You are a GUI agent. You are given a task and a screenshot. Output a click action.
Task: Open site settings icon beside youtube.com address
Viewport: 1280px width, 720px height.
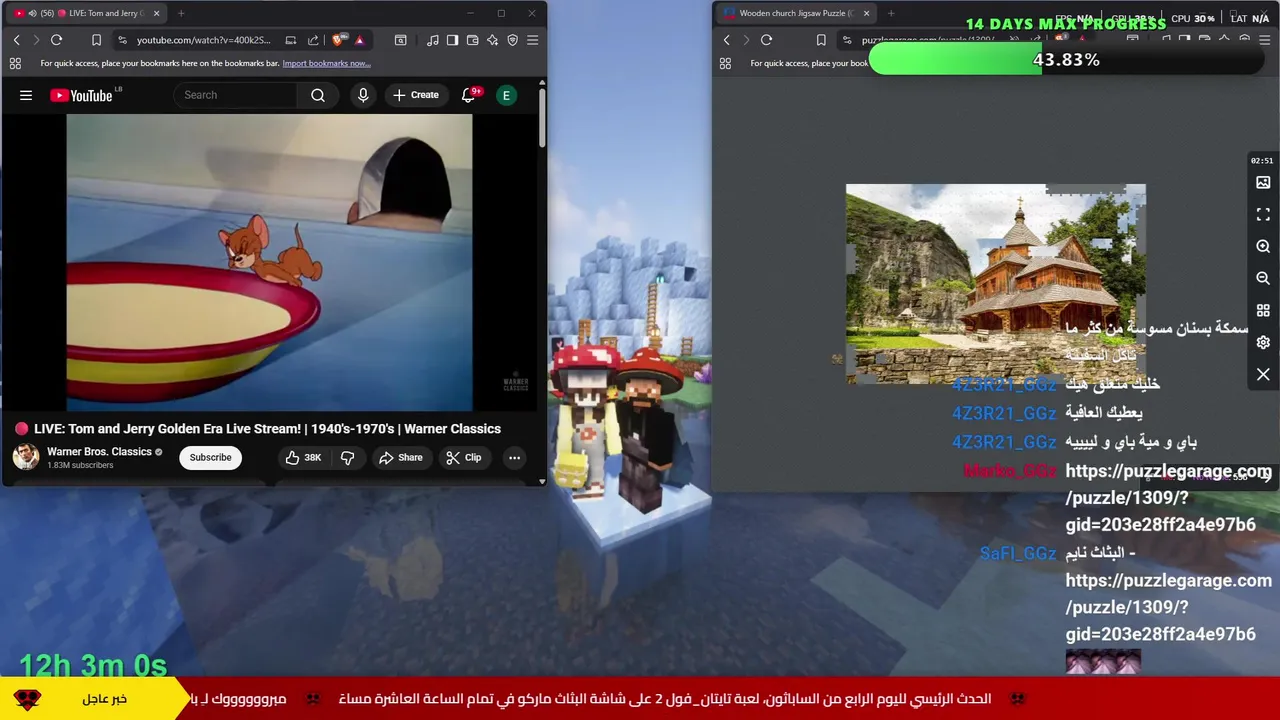(122, 40)
